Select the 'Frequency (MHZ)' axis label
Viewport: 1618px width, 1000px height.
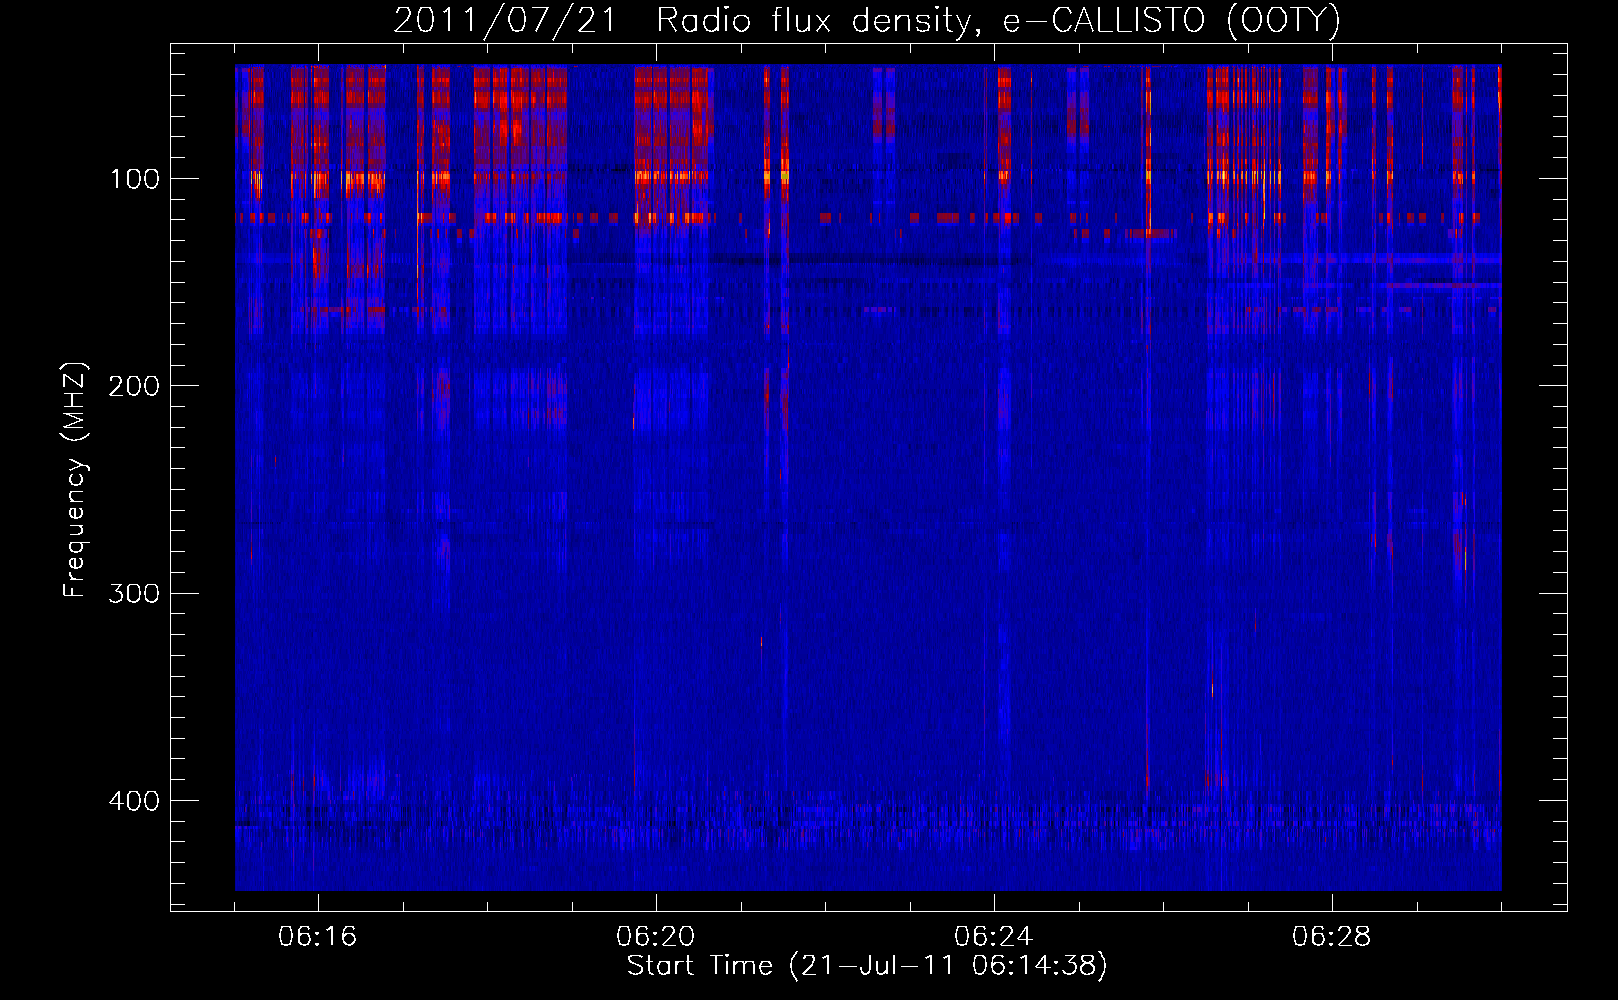point(75,480)
